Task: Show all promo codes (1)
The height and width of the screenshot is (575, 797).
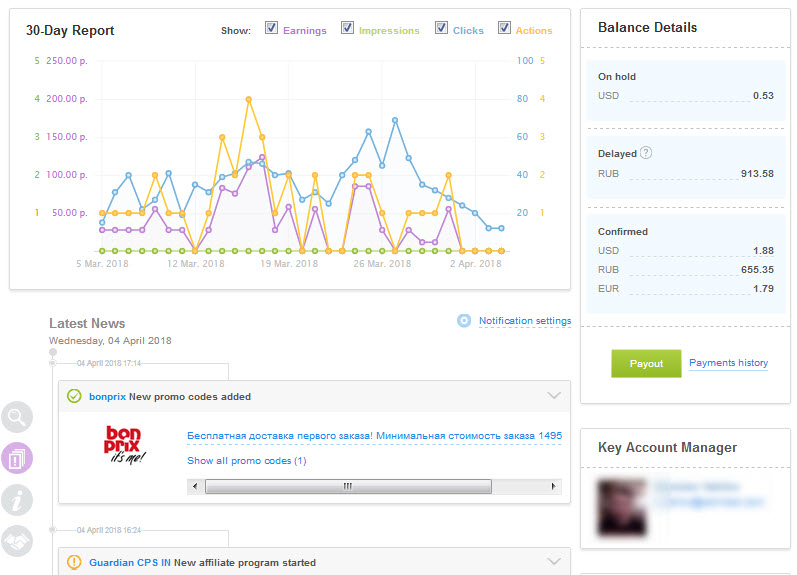Action: click(246, 461)
